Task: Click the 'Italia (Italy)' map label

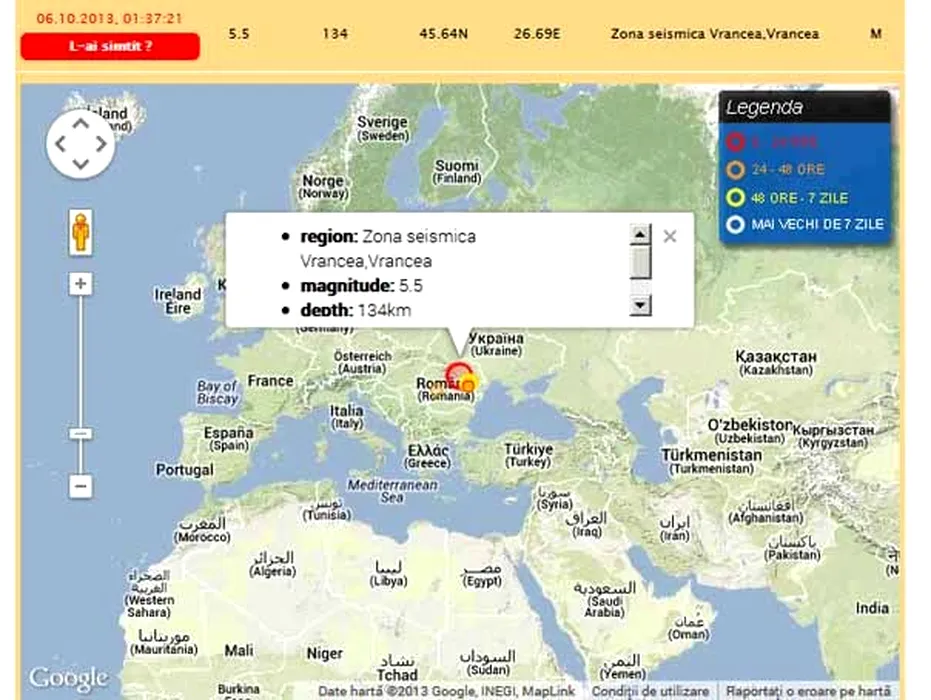Action: point(347,416)
